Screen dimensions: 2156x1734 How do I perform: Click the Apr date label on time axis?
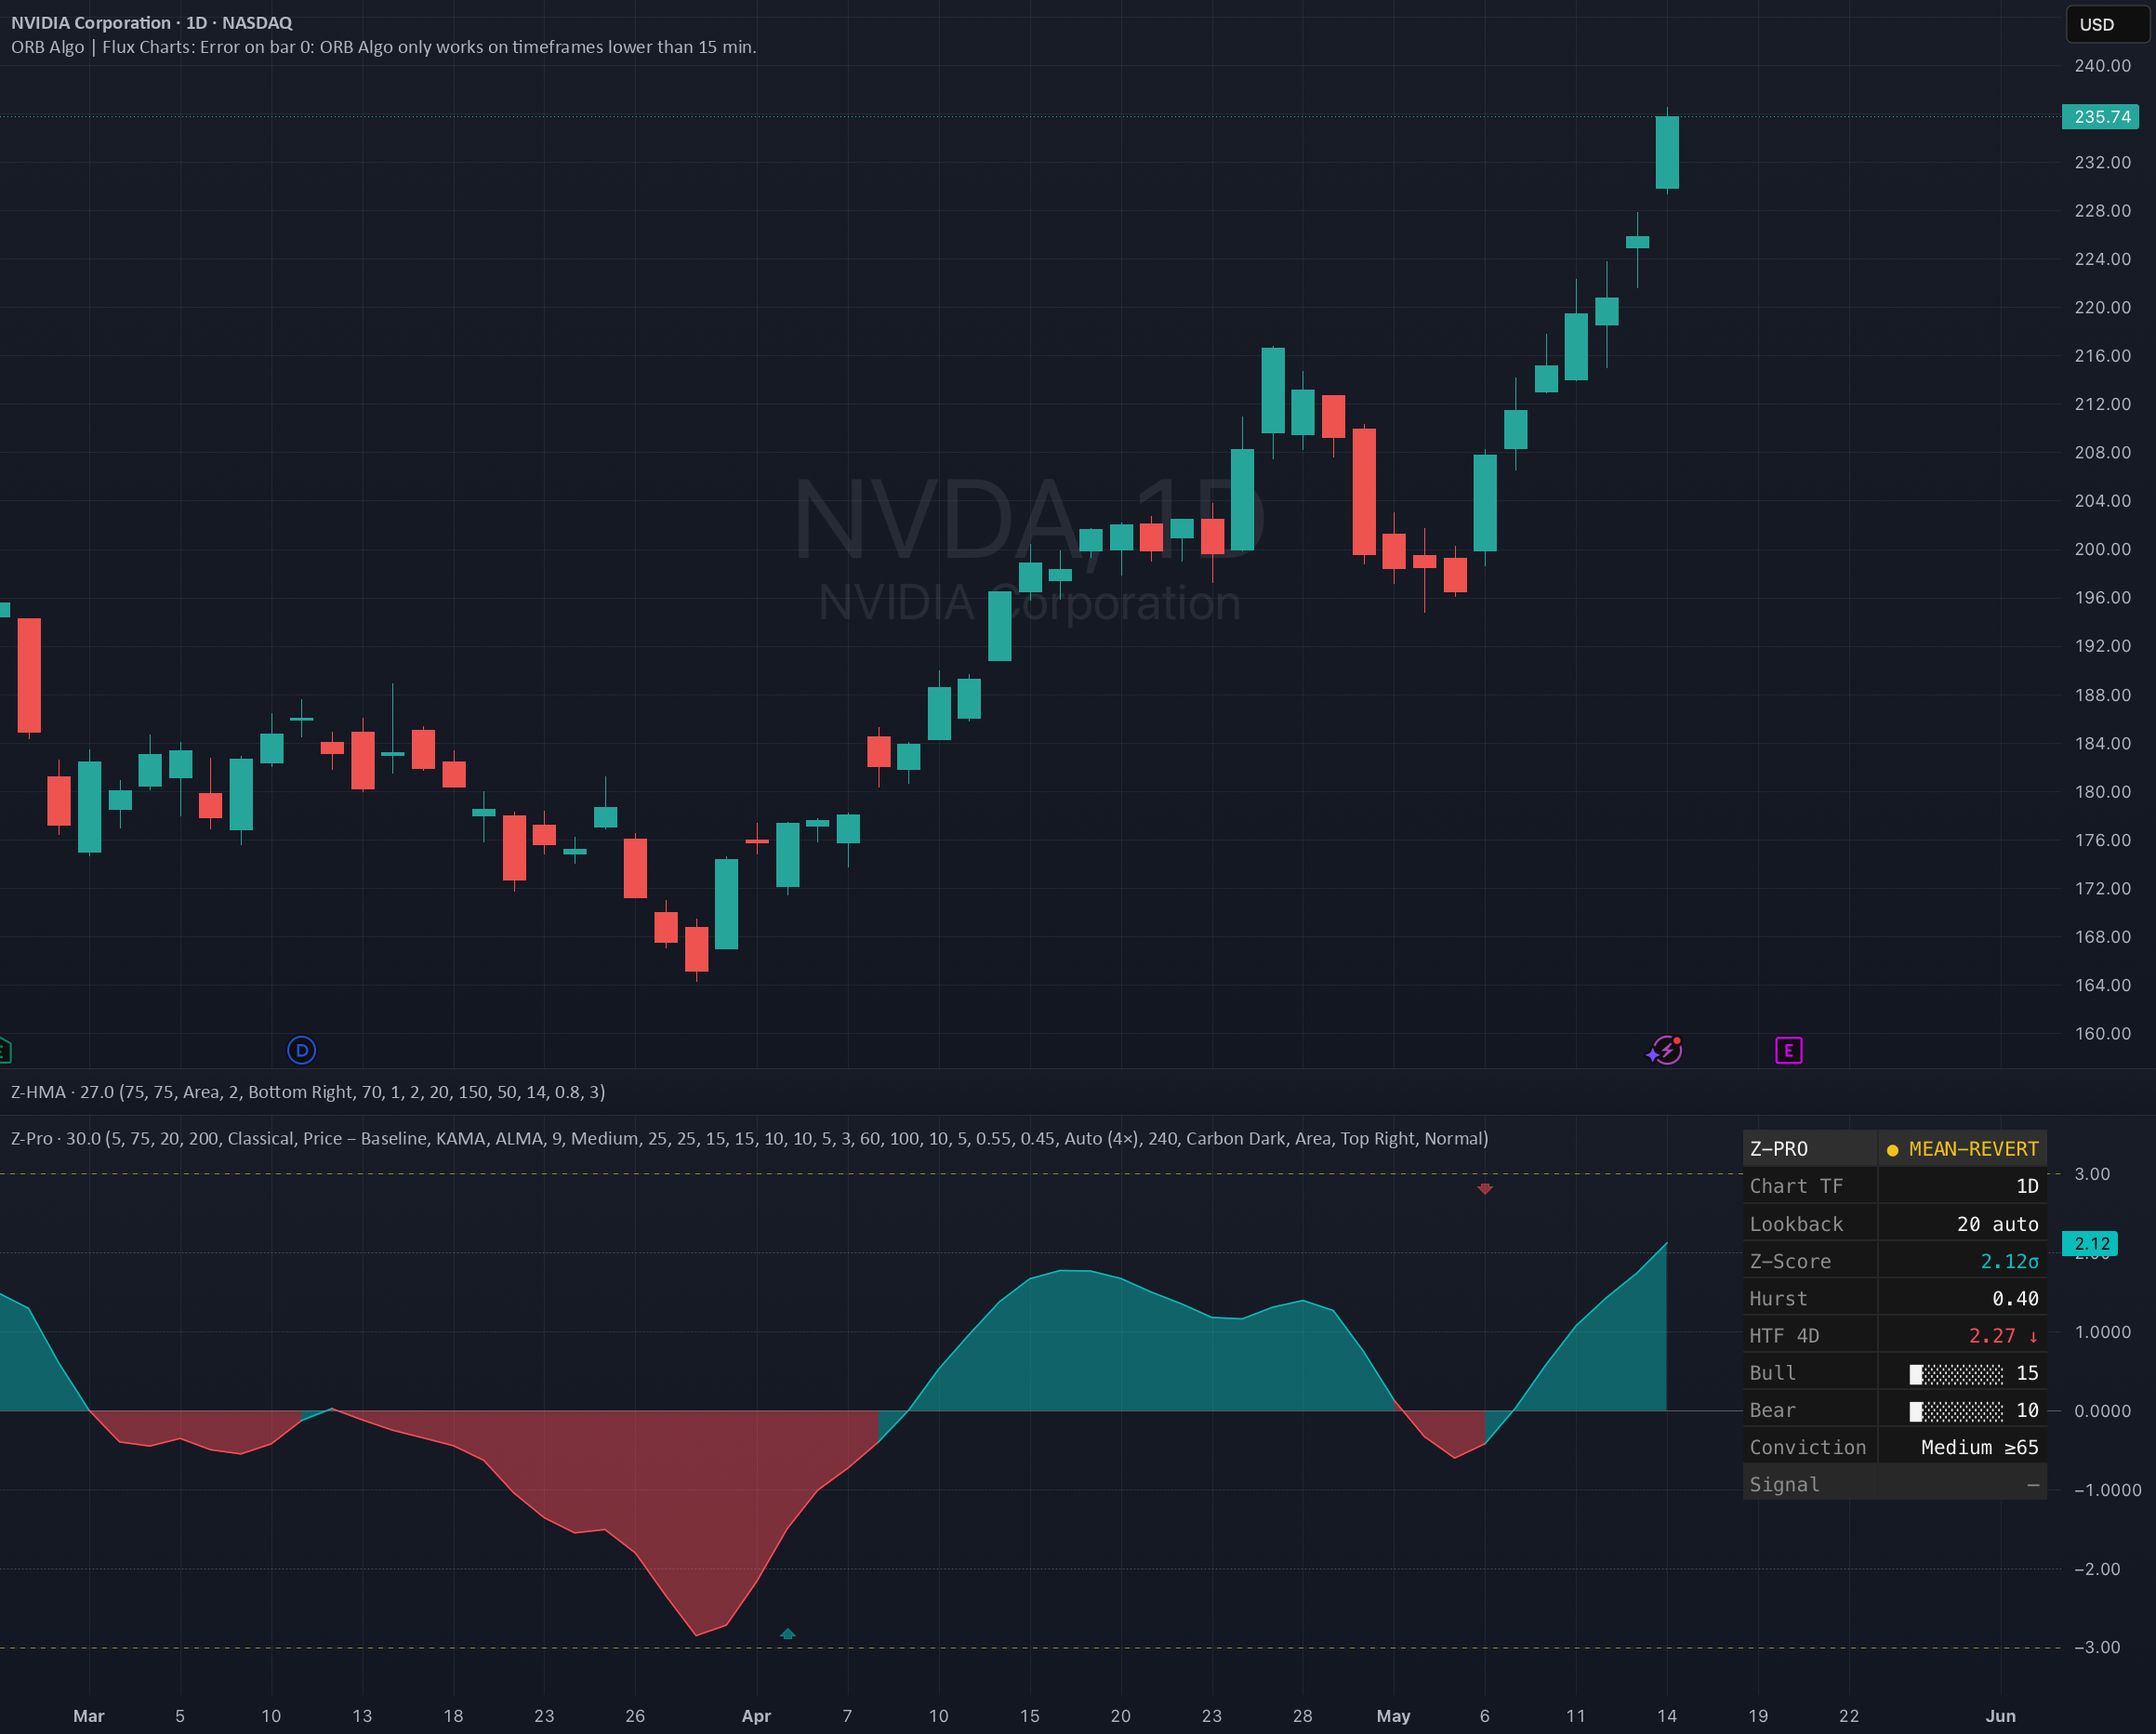pyautogui.click(x=756, y=1715)
